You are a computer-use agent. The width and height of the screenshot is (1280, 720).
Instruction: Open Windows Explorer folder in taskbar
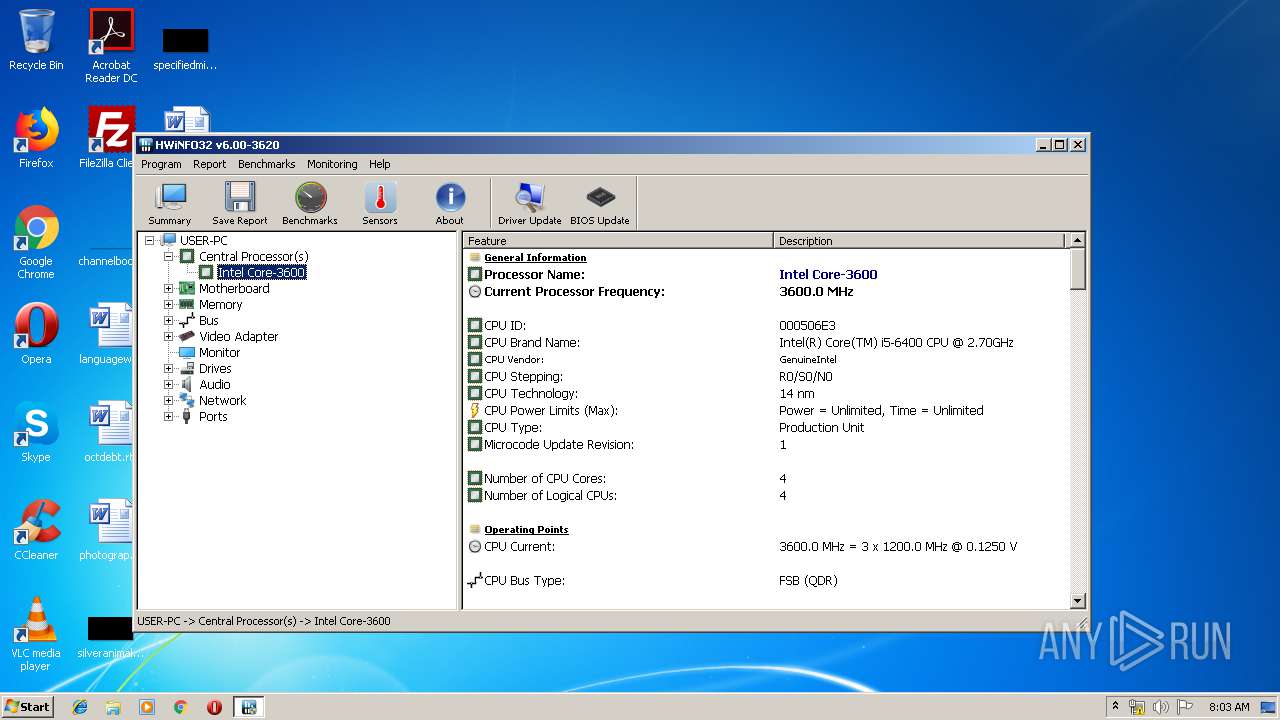113,707
